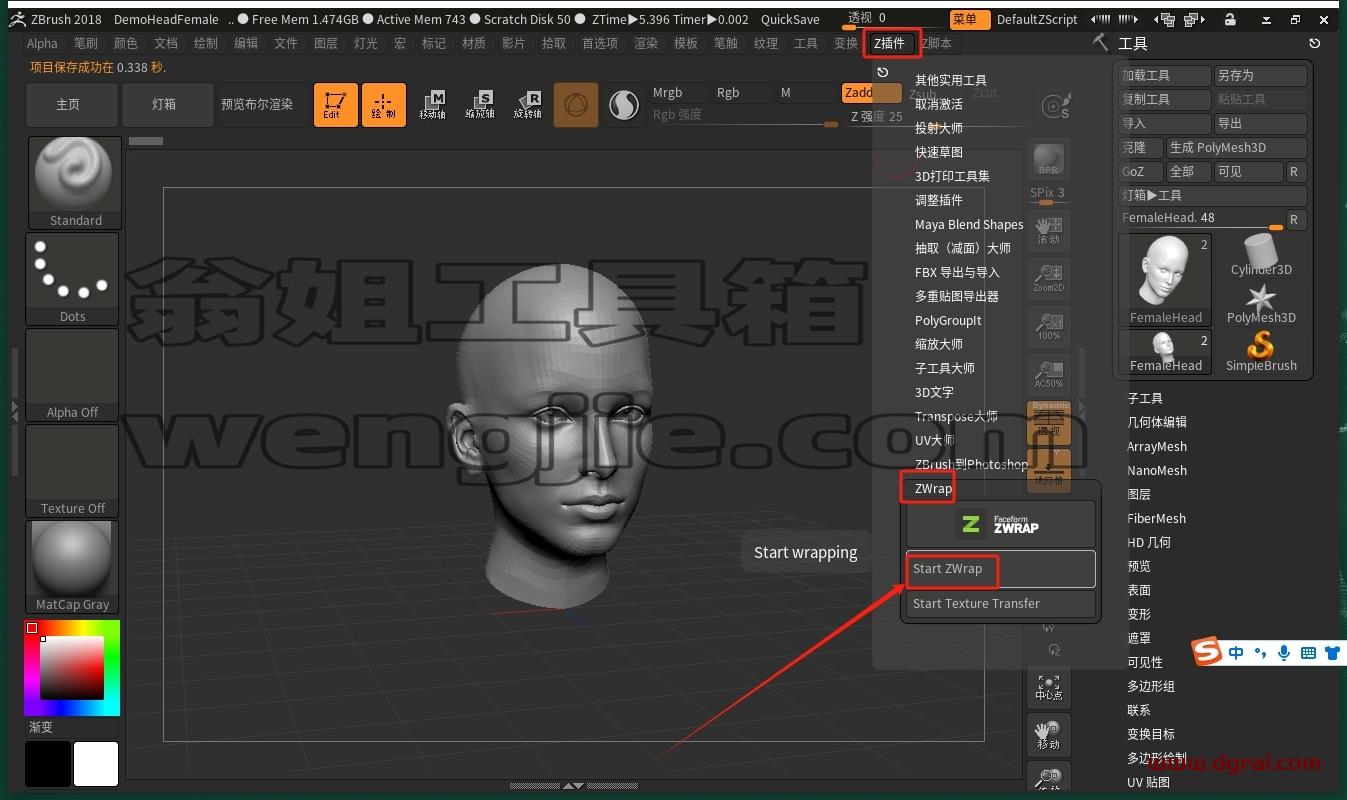Click the AC50% half-size icon

[1048, 374]
